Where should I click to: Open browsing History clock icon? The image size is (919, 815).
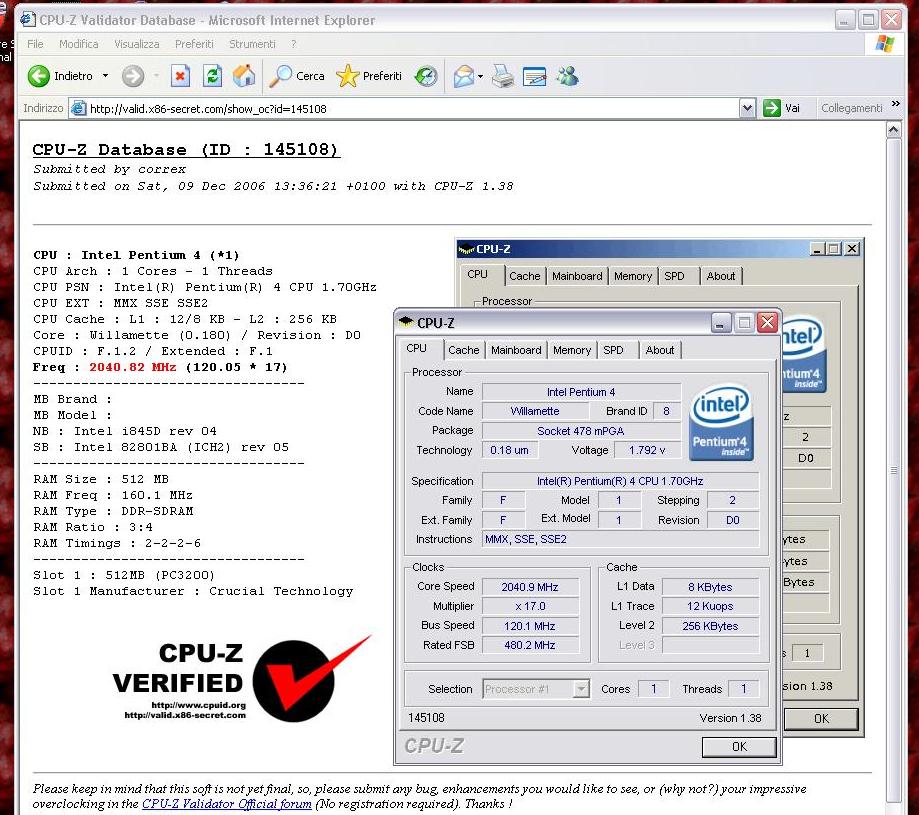[x=426, y=76]
